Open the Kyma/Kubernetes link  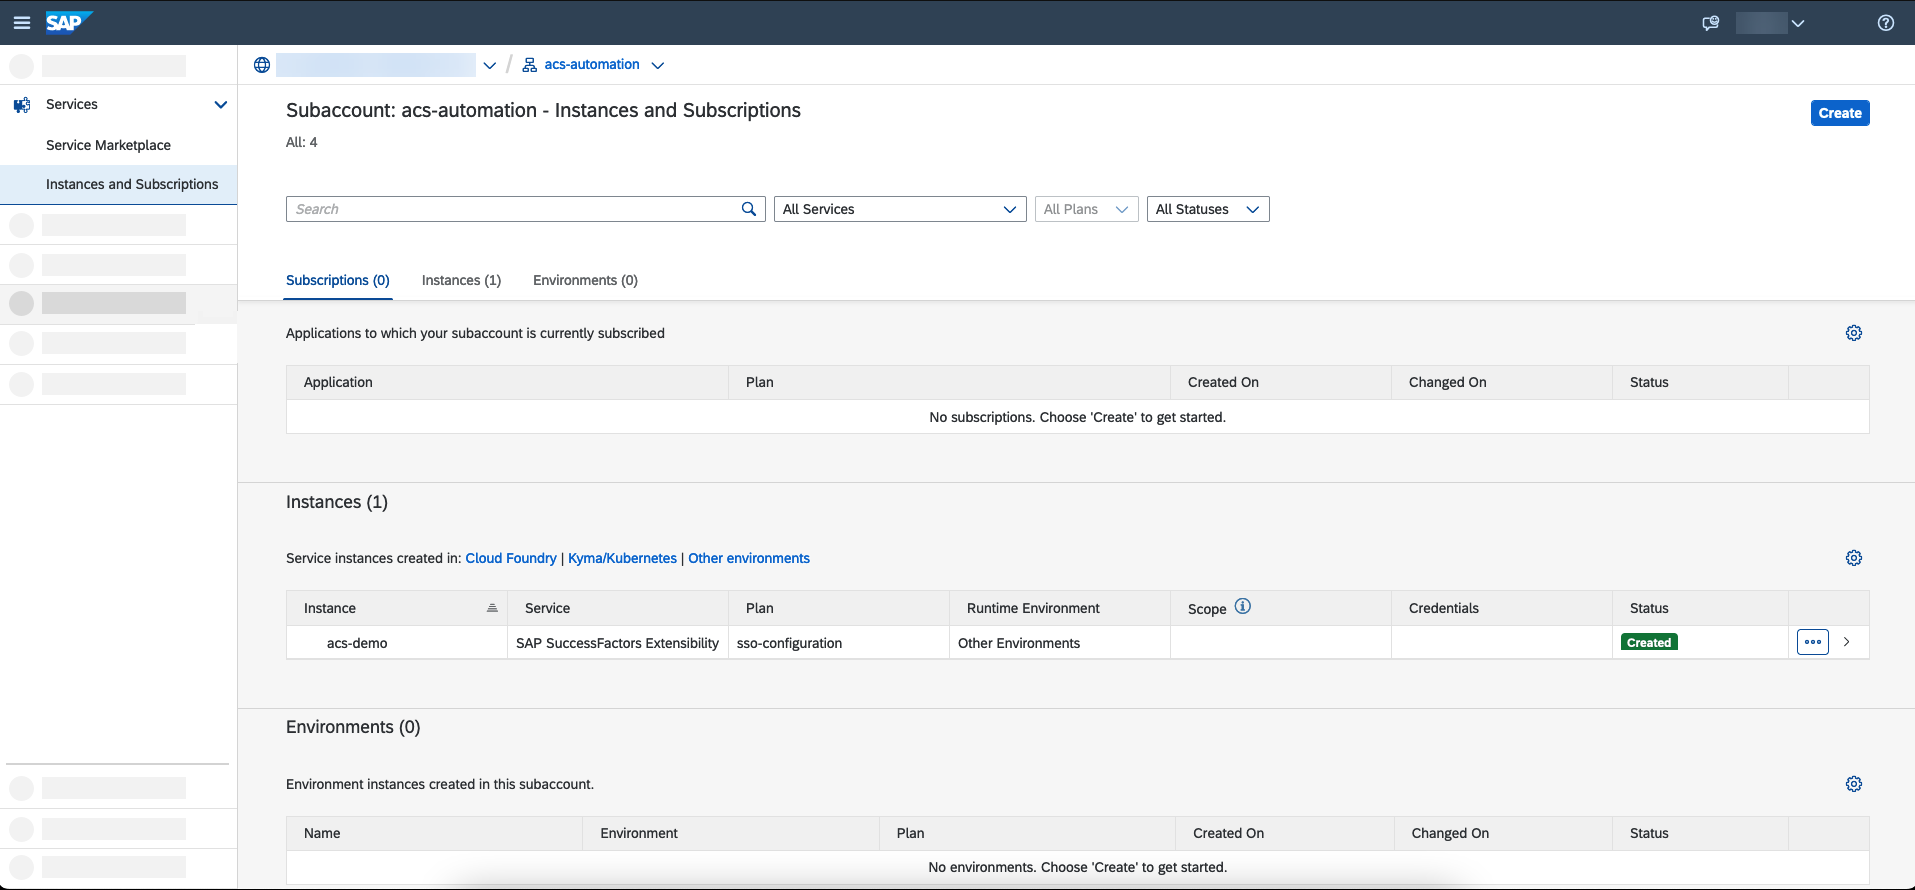coord(622,558)
